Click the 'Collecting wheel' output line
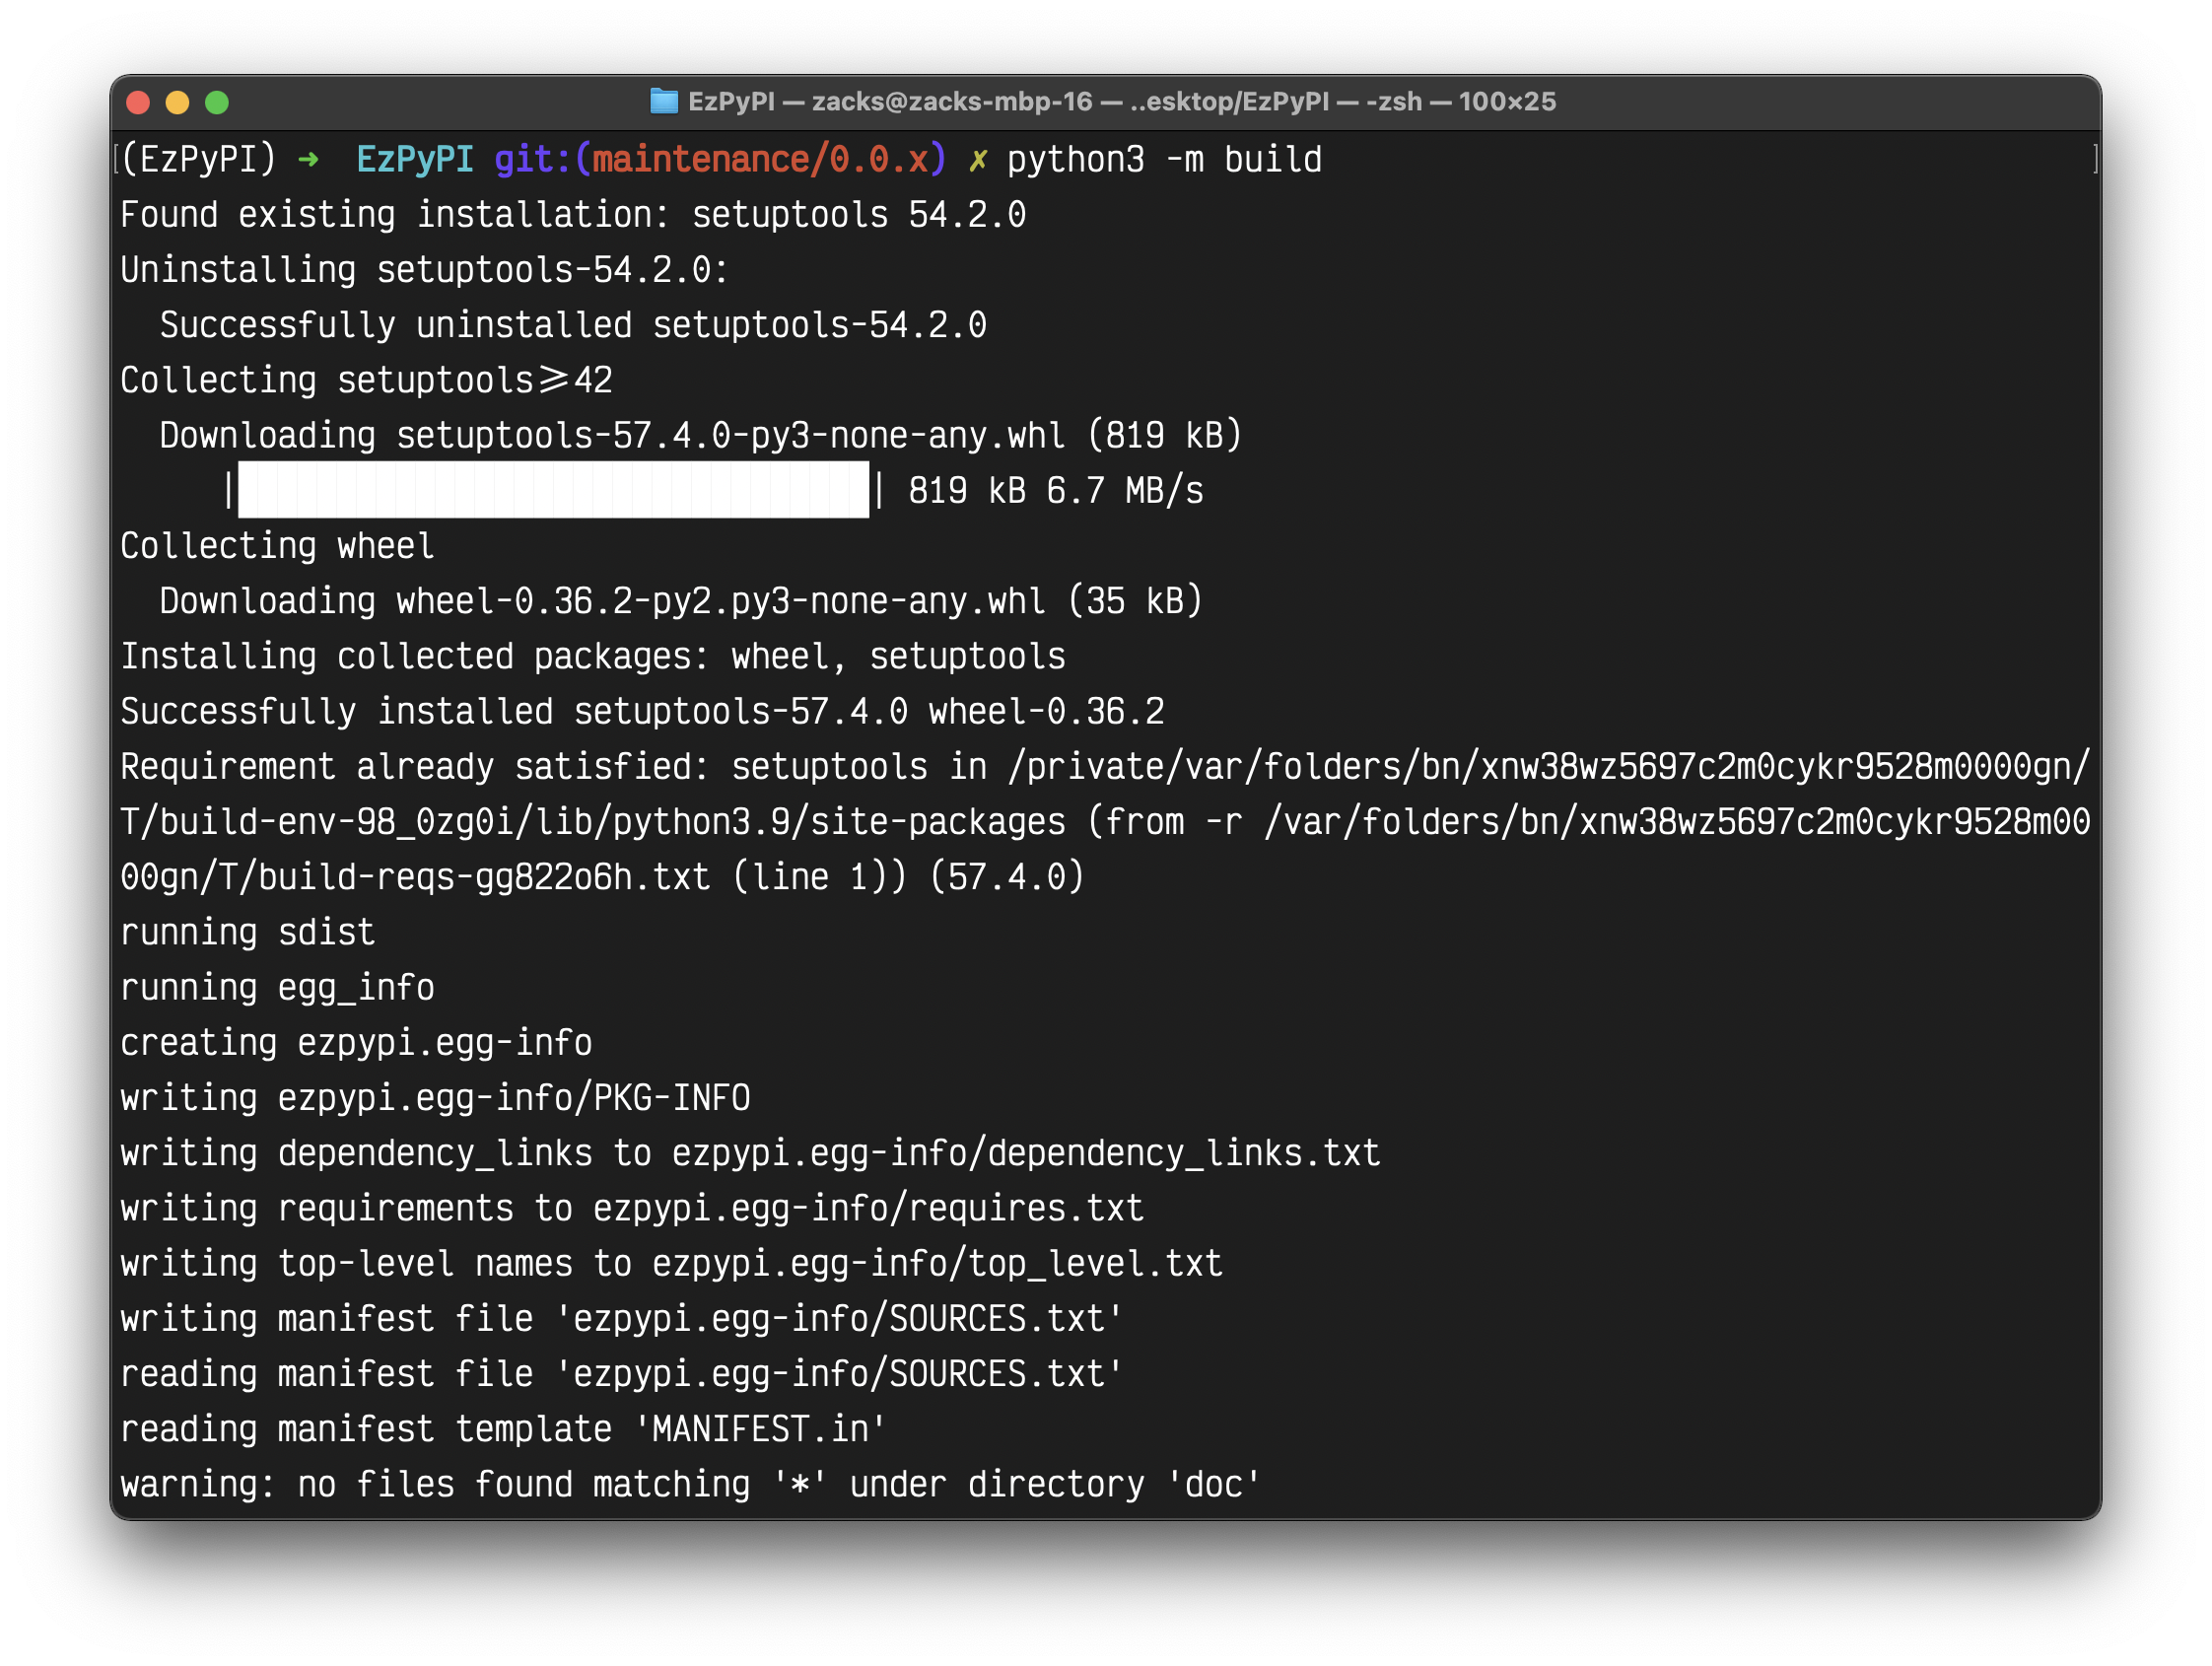 (277, 546)
